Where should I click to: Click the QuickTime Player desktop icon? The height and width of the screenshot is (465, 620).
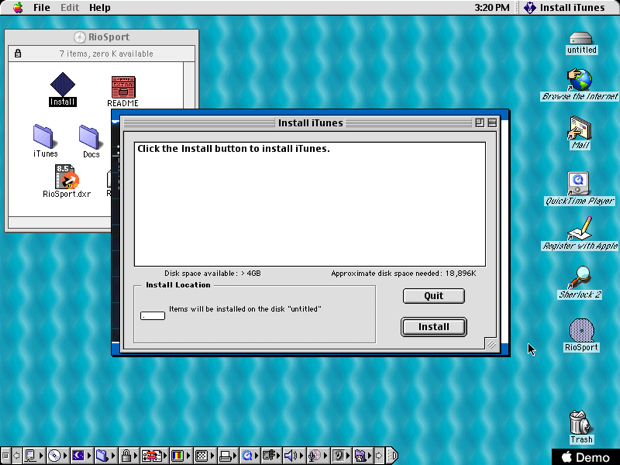579,189
